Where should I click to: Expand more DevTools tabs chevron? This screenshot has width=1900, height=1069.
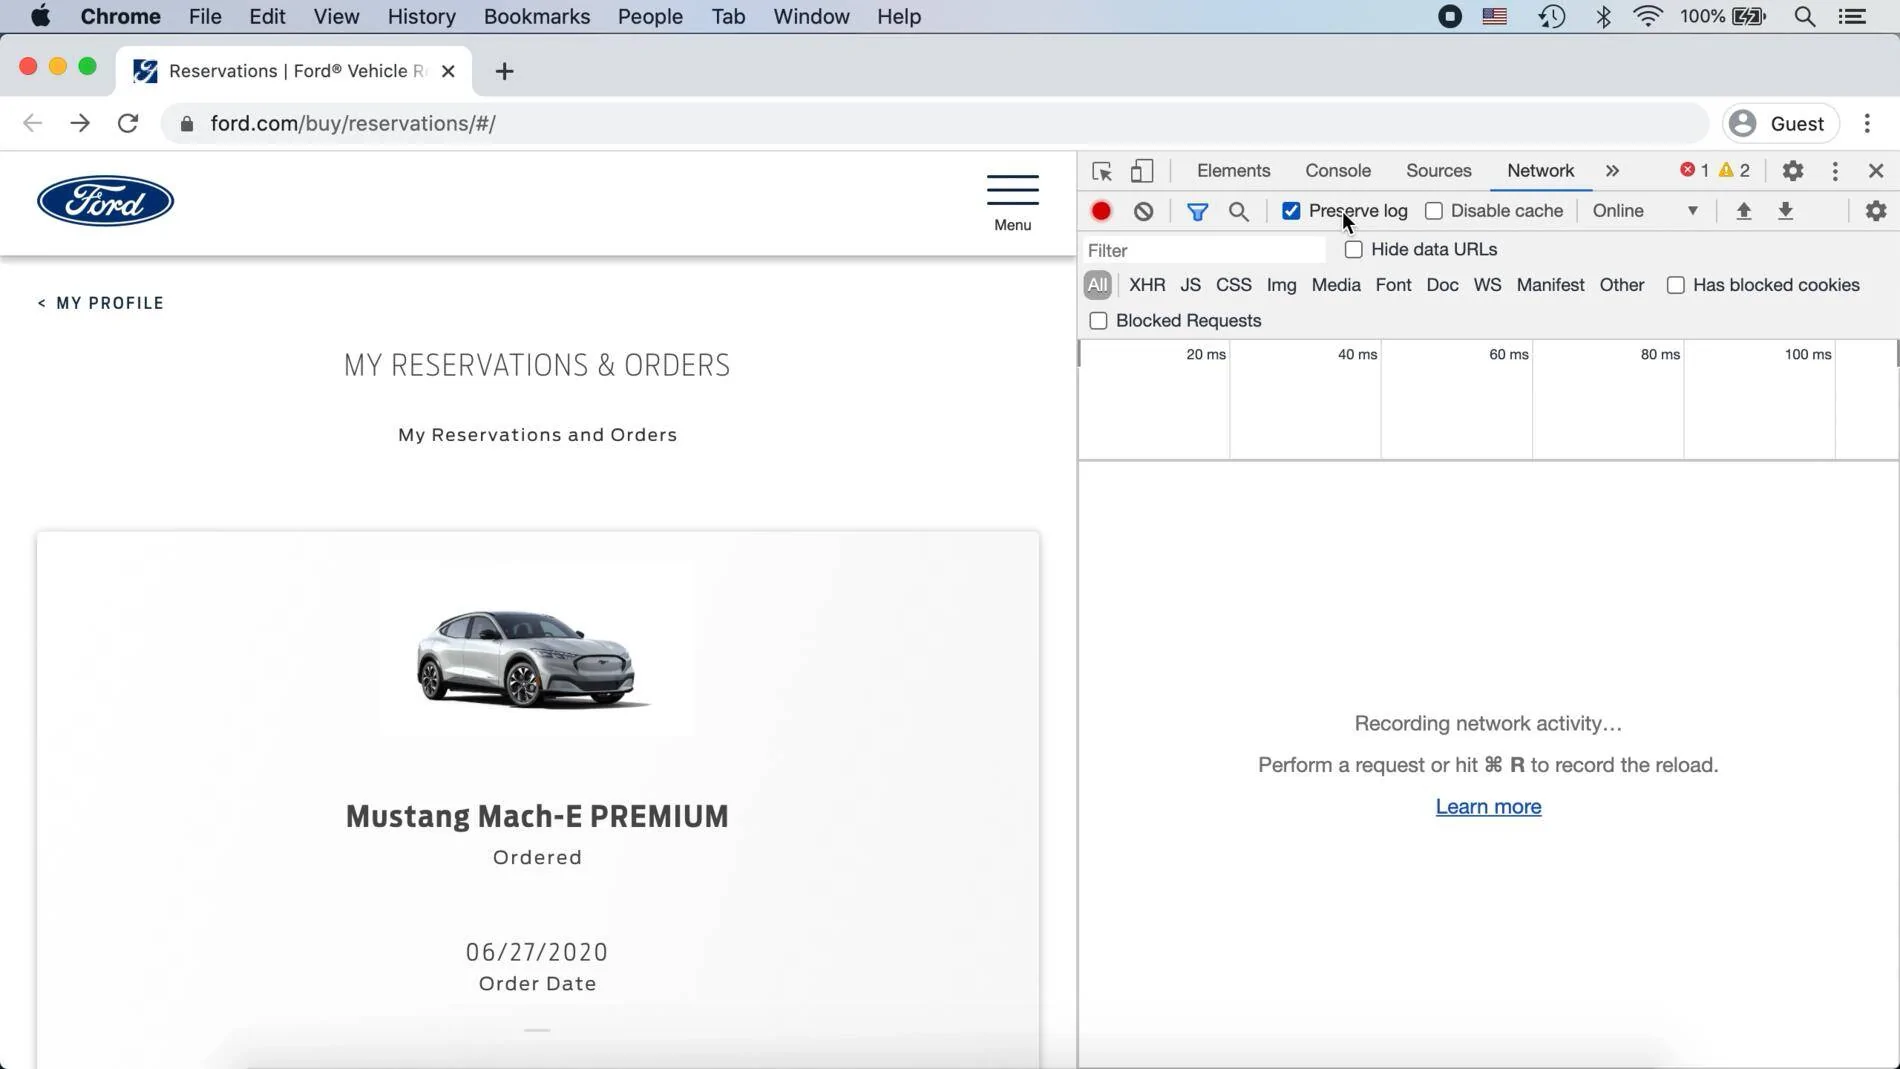click(x=1612, y=171)
